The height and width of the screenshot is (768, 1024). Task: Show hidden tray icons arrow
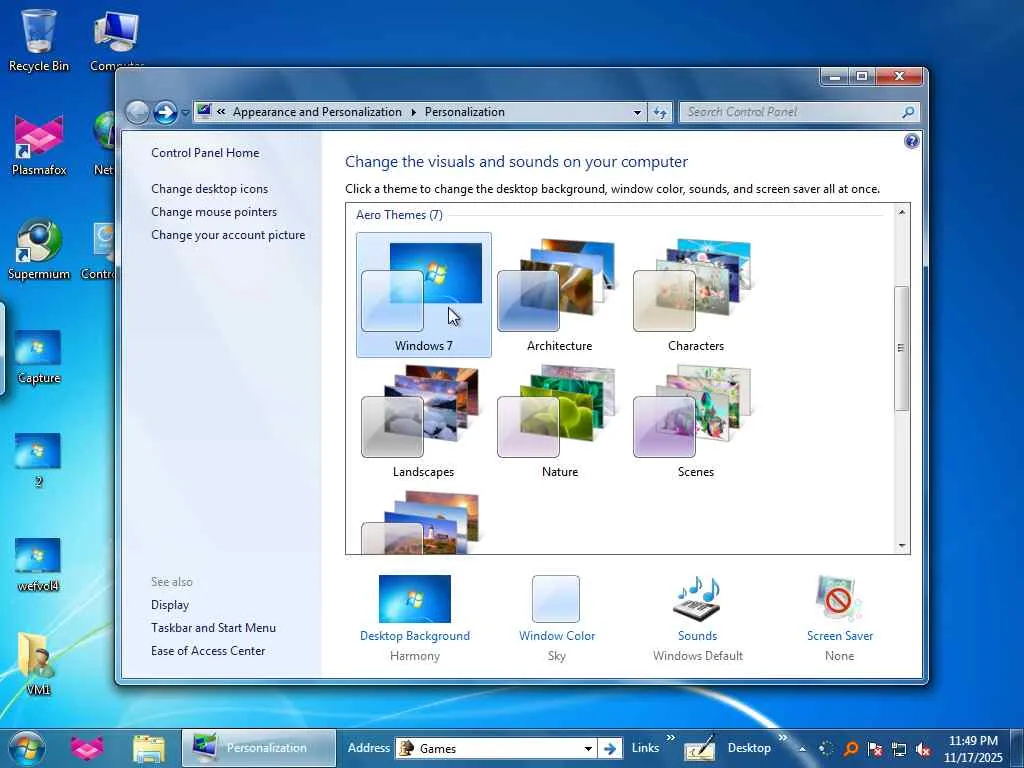[802, 748]
